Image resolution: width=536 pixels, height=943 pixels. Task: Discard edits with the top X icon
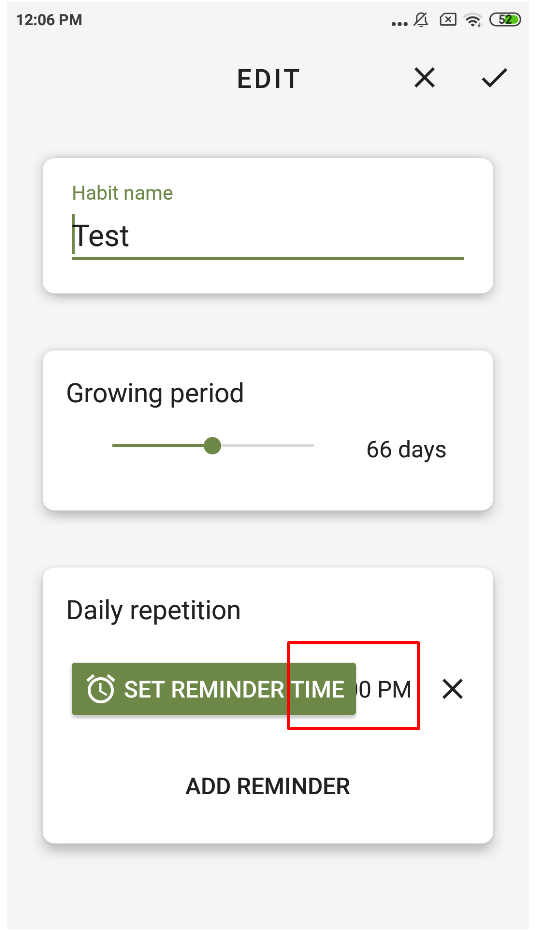tap(425, 78)
